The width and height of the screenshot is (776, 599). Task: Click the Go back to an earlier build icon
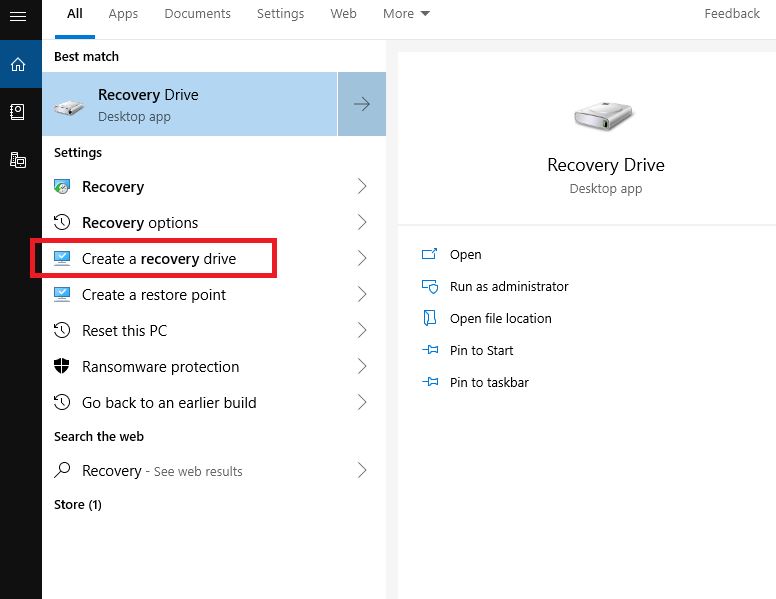(62, 402)
